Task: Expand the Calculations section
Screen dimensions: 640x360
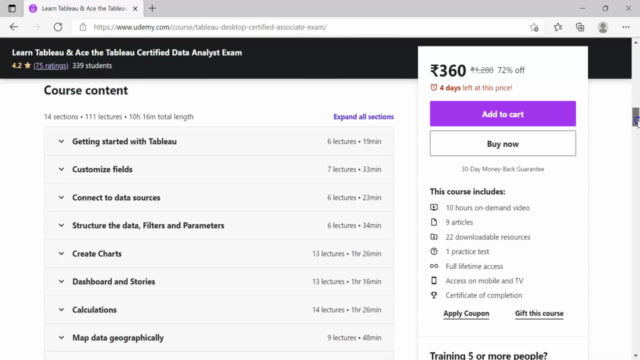Action: 219,310
